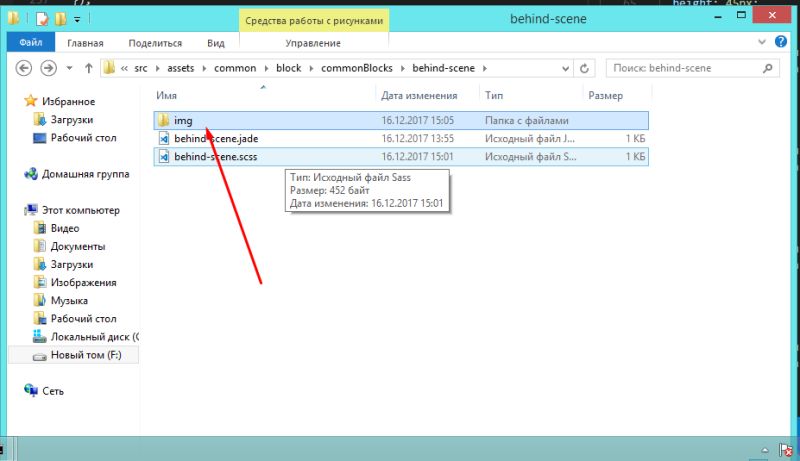Show hidden path parts via « chevron
Screen dimensions: 800x461
(124, 68)
